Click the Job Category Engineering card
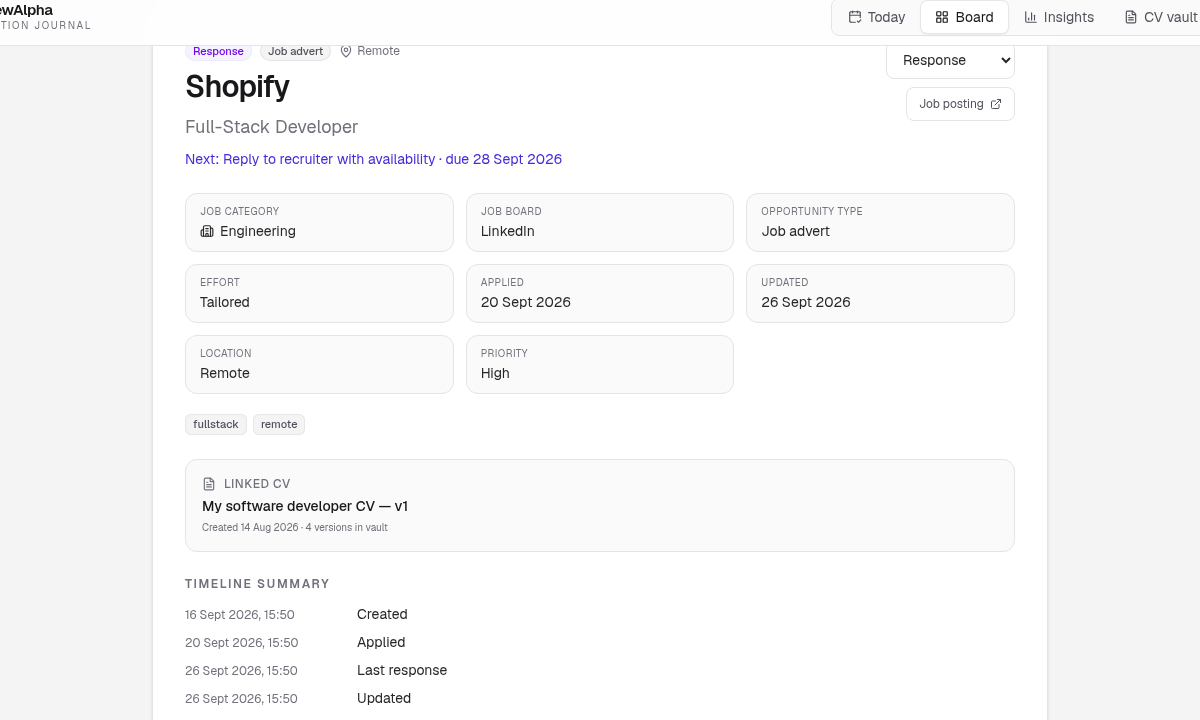Screen dimensions: 1200x720 [319, 222]
